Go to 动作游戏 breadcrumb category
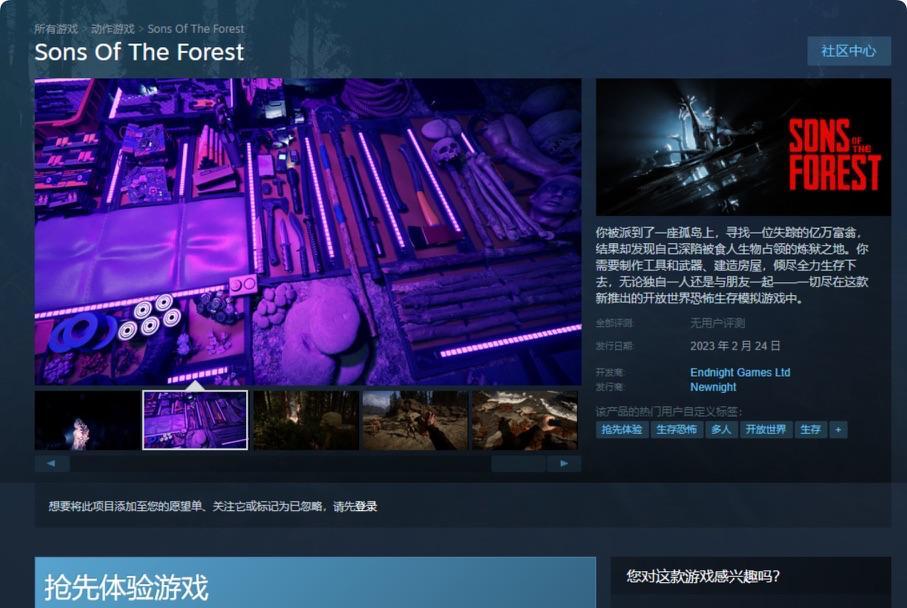The image size is (907, 608). pyautogui.click(x=113, y=29)
